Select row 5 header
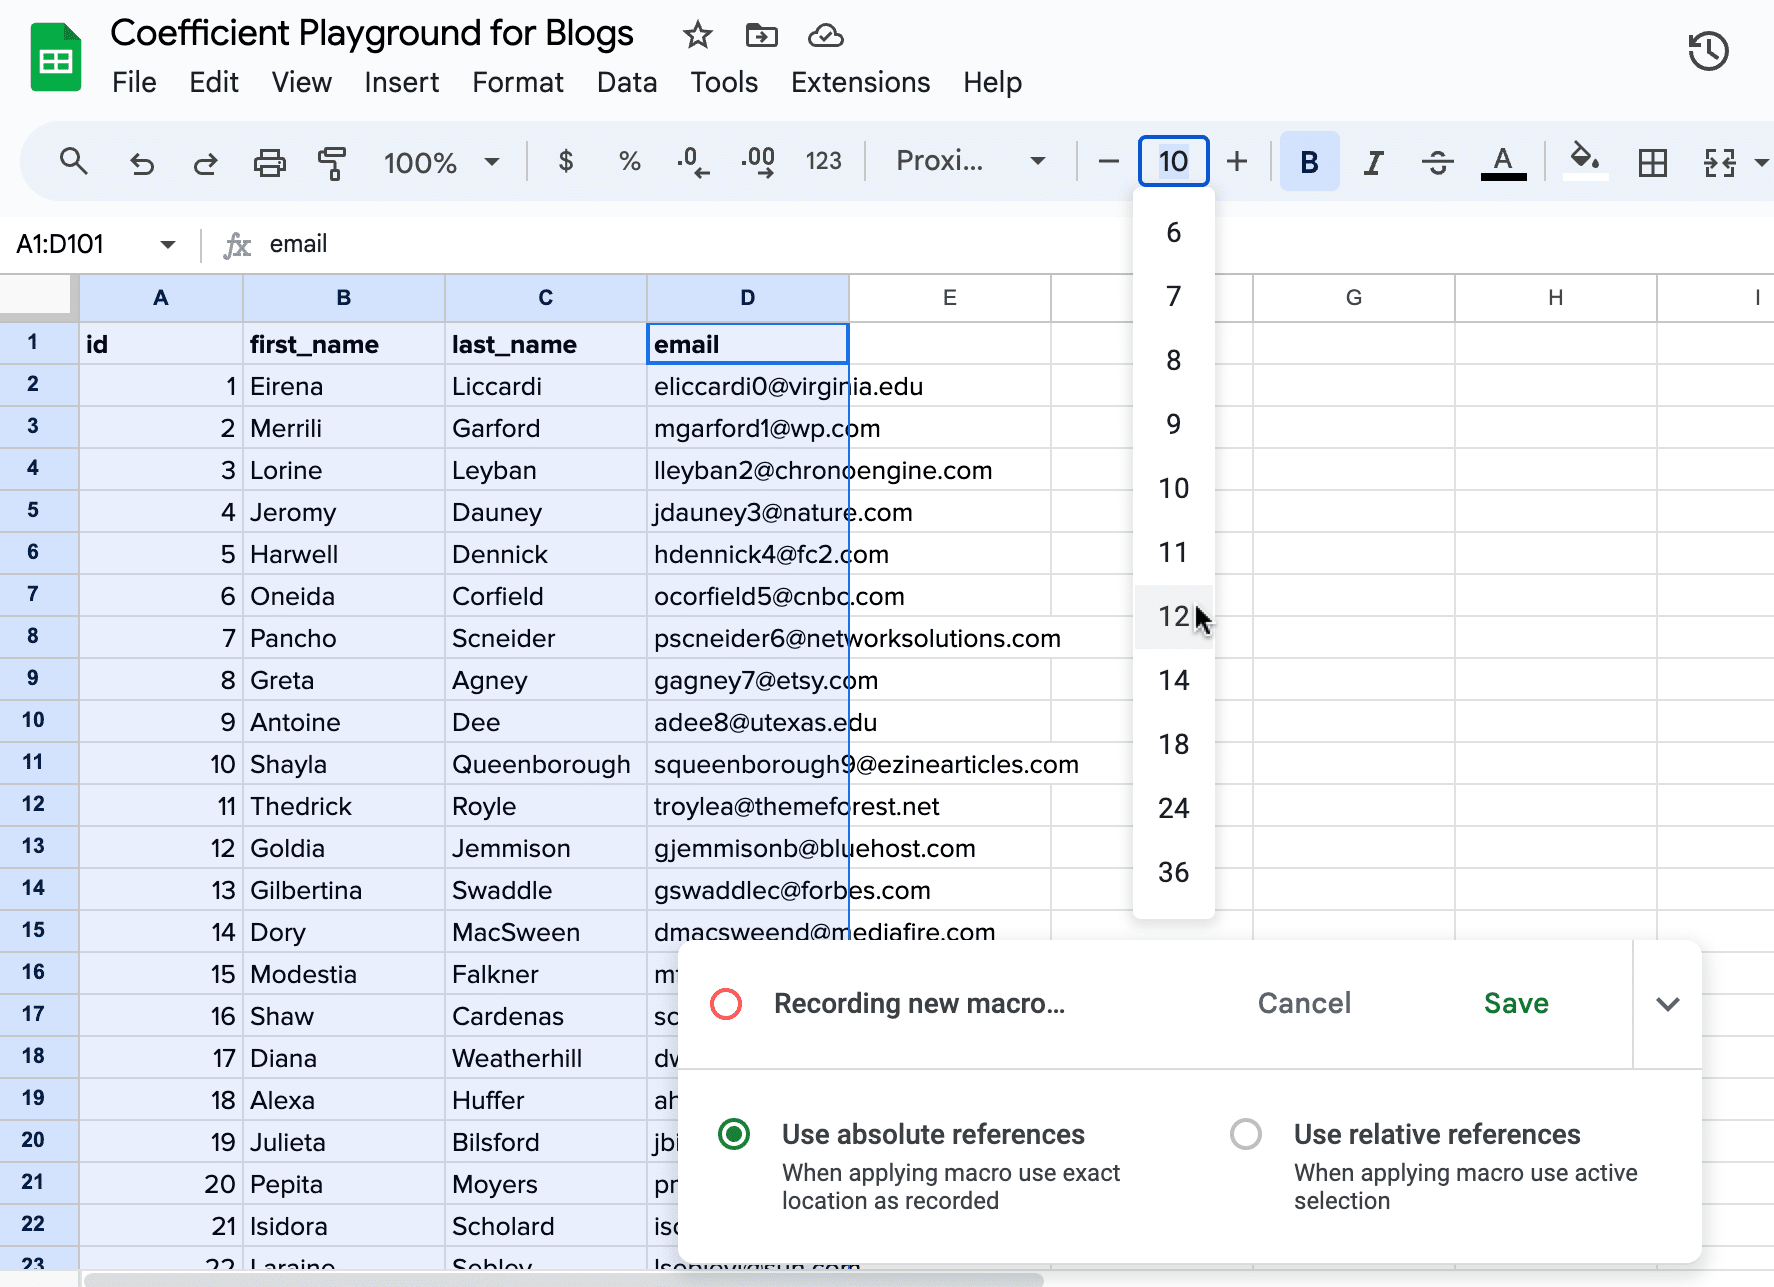 click(x=33, y=510)
